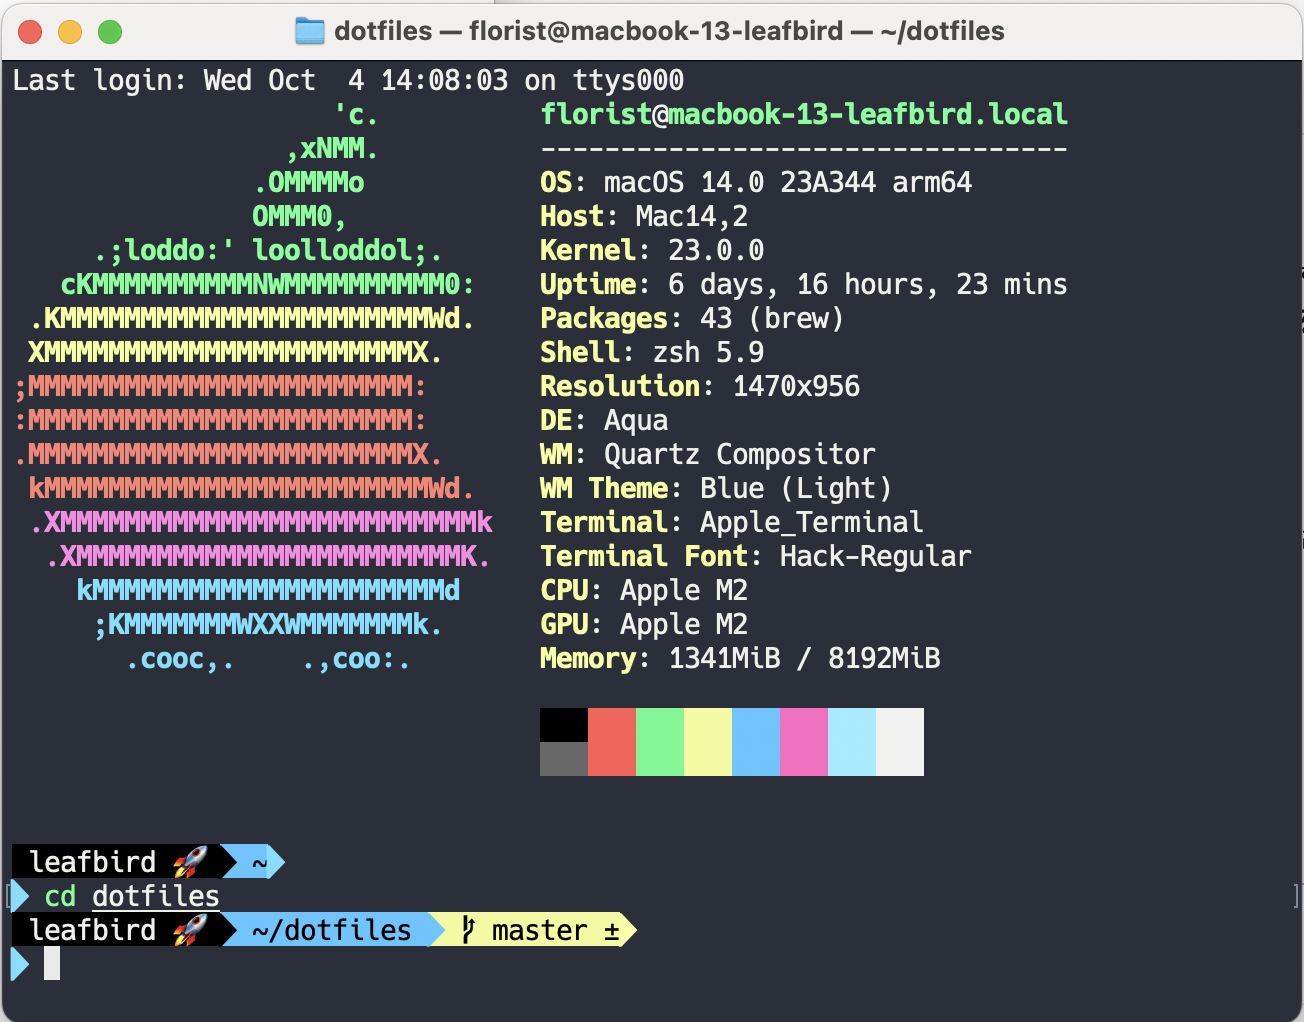This screenshot has width=1304, height=1022.
Task: Click the green traffic light to maximize
Action: coord(110,32)
